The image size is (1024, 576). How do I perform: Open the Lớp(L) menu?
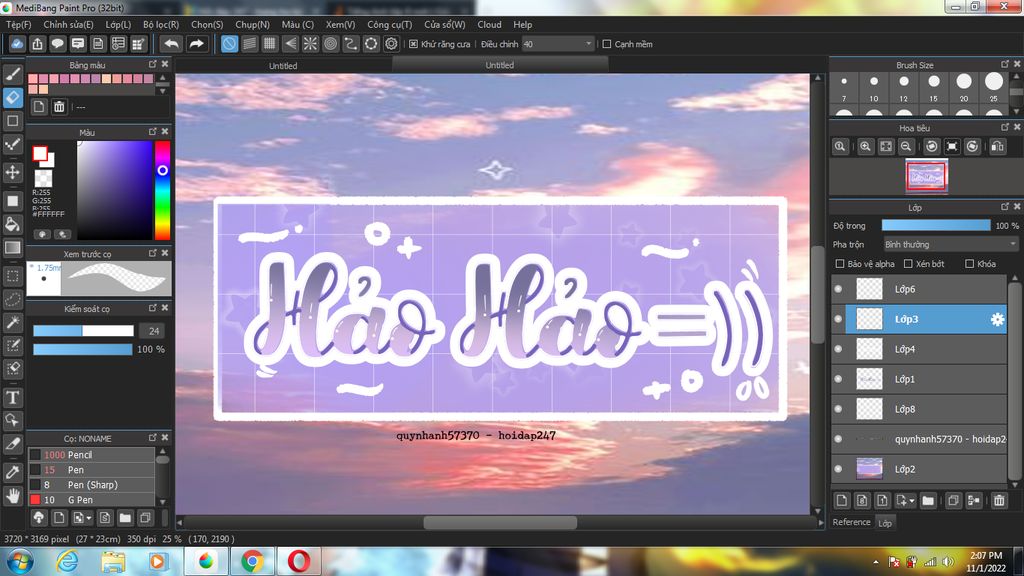click(x=118, y=24)
